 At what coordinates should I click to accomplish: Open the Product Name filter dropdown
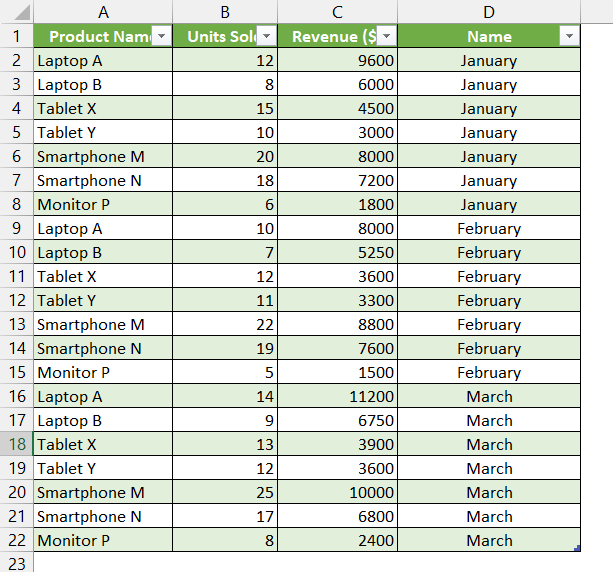coord(161,36)
